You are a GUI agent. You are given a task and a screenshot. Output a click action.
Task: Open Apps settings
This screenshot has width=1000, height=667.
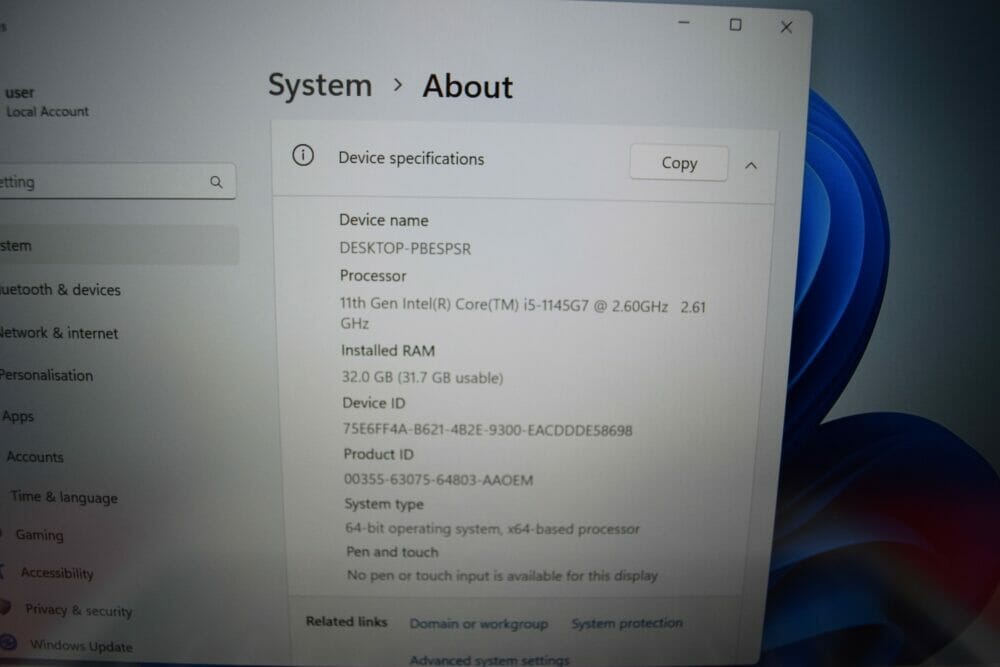point(18,416)
